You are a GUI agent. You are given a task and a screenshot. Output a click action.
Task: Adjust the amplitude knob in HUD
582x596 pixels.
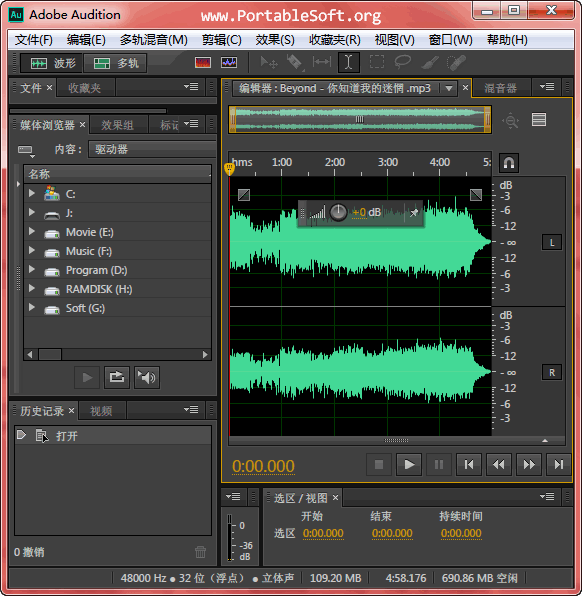338,212
